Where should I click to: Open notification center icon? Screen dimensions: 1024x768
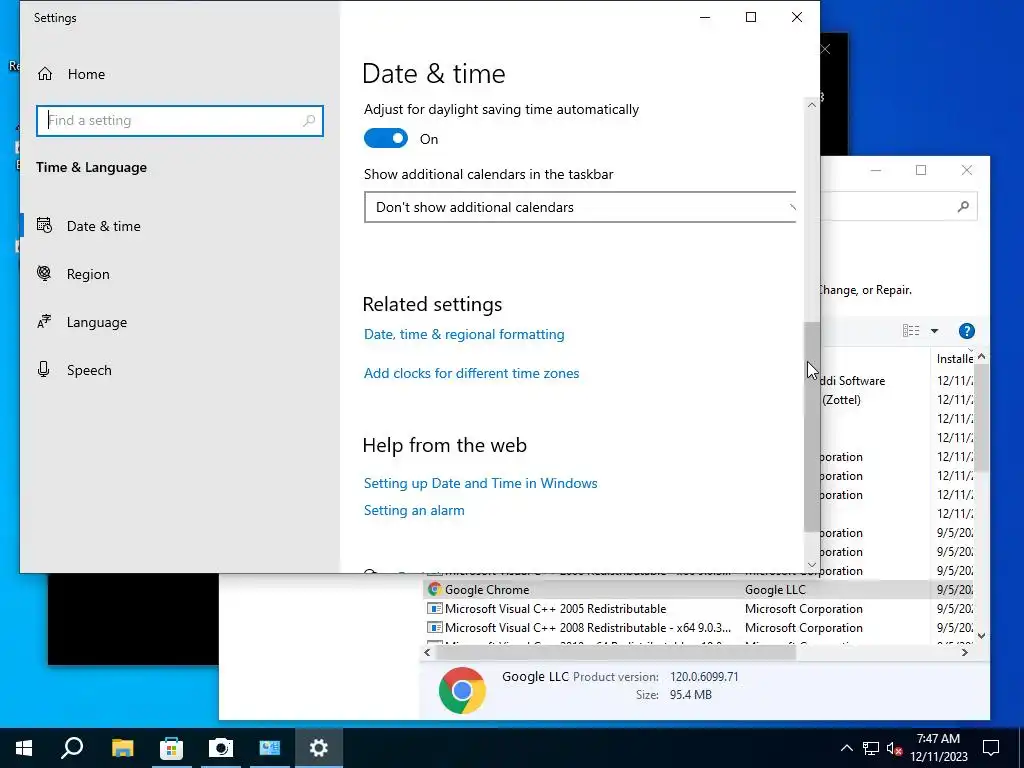[x=991, y=748]
